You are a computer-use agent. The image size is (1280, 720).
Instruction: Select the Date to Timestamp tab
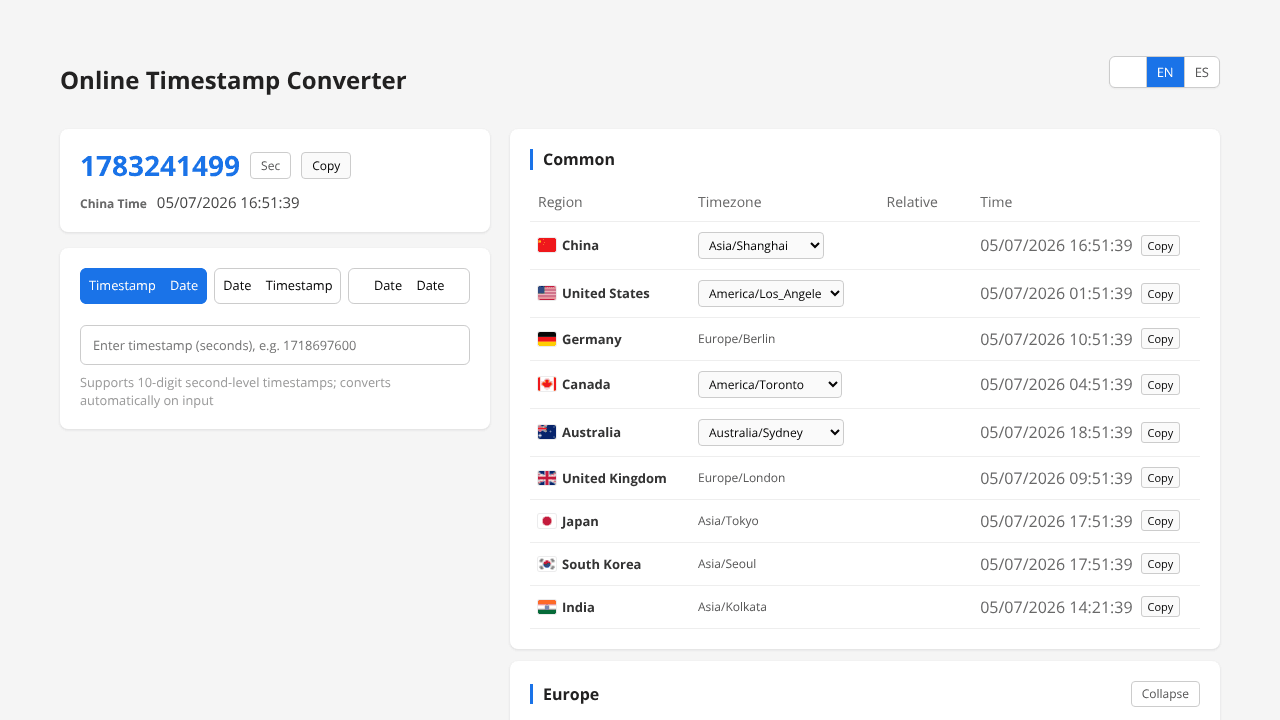tap(277, 286)
